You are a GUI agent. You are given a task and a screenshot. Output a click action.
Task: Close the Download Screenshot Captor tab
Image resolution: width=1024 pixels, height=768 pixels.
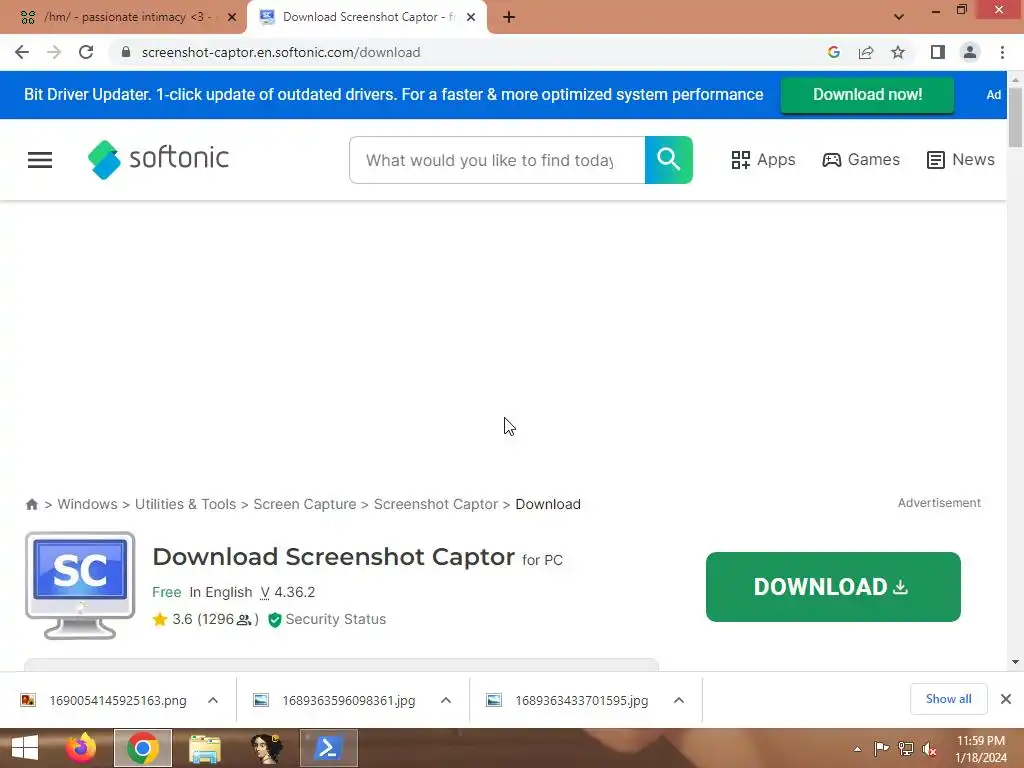point(471,17)
